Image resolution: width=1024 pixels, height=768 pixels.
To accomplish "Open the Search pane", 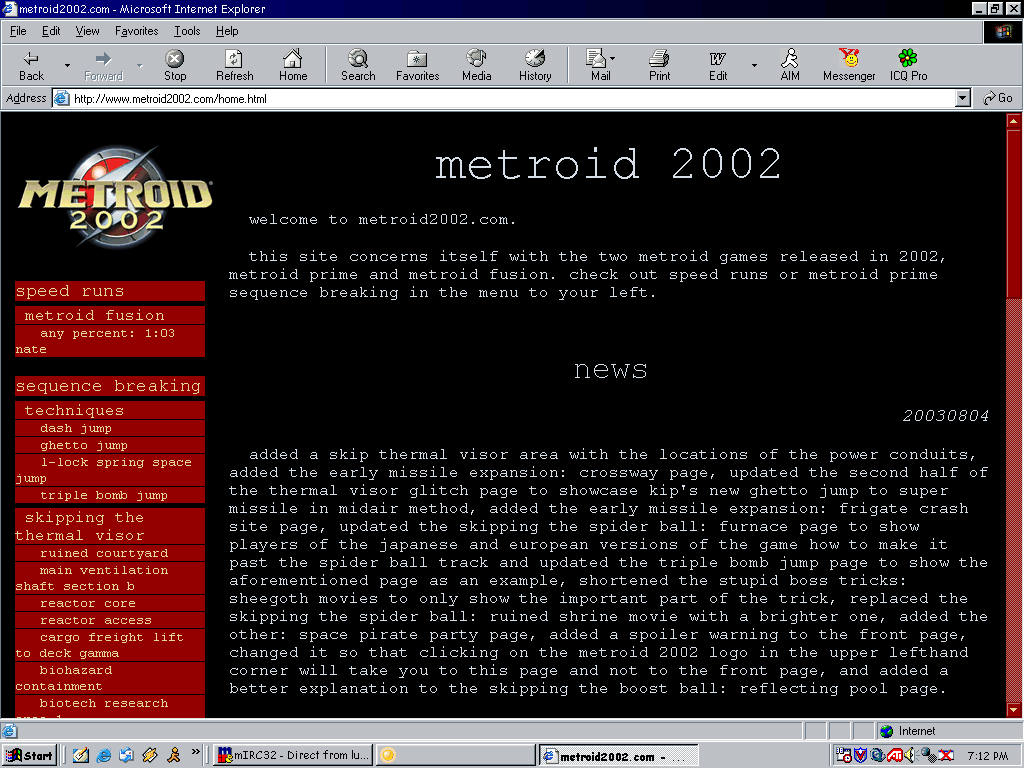I will [358, 65].
